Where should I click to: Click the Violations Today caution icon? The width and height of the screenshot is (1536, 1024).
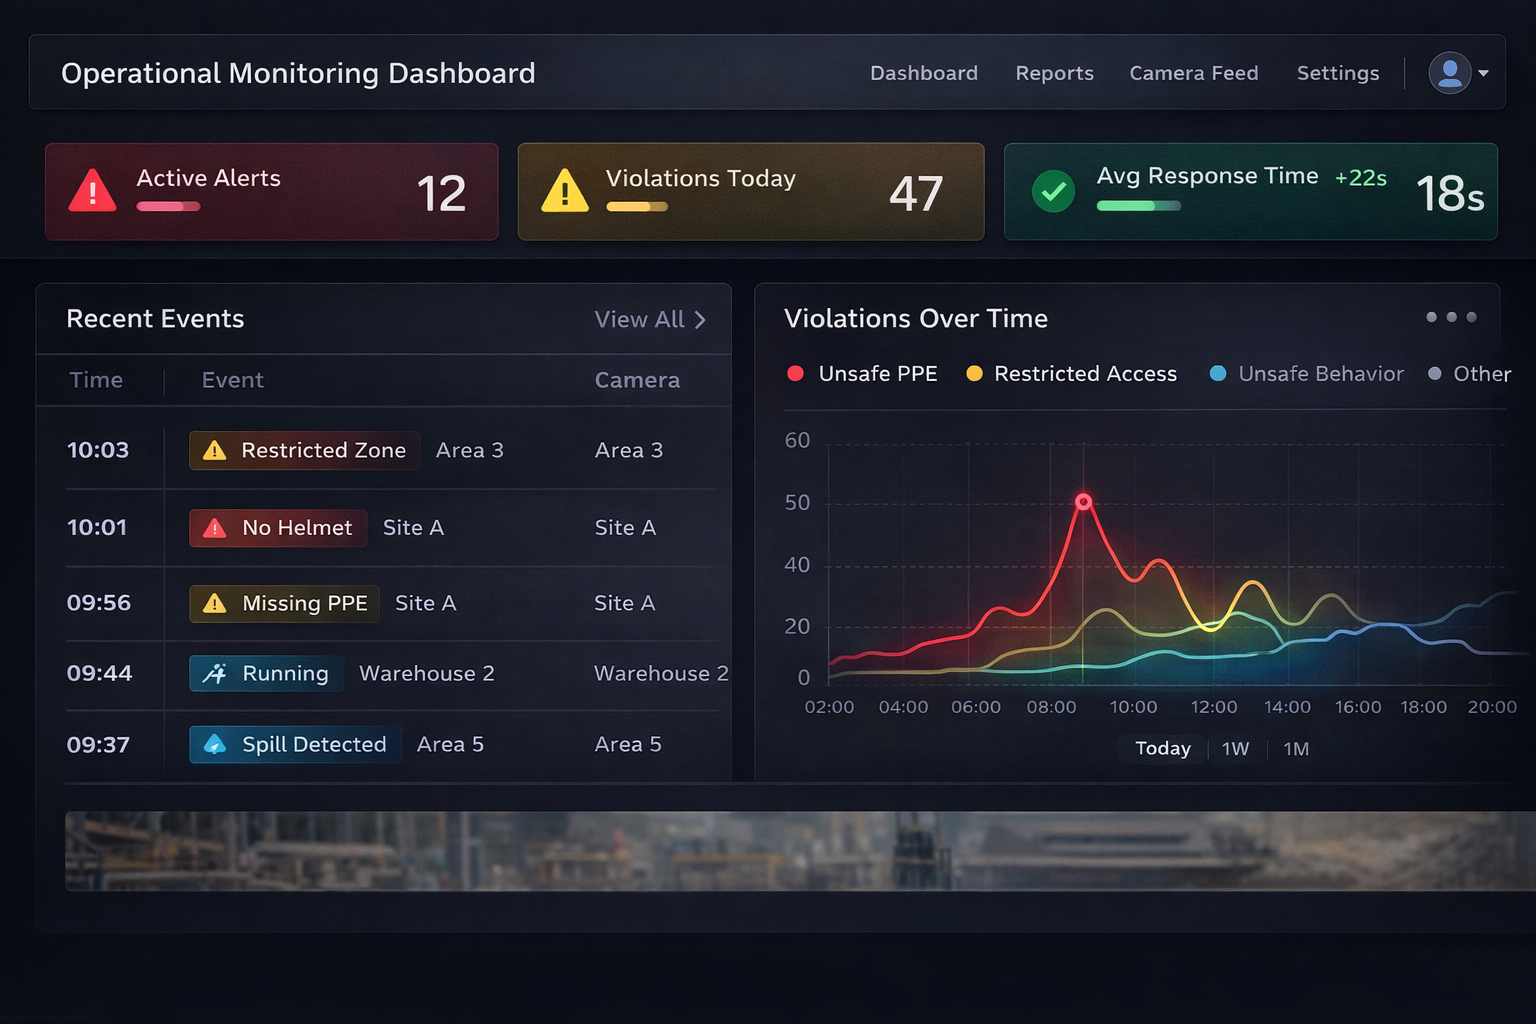click(x=566, y=191)
